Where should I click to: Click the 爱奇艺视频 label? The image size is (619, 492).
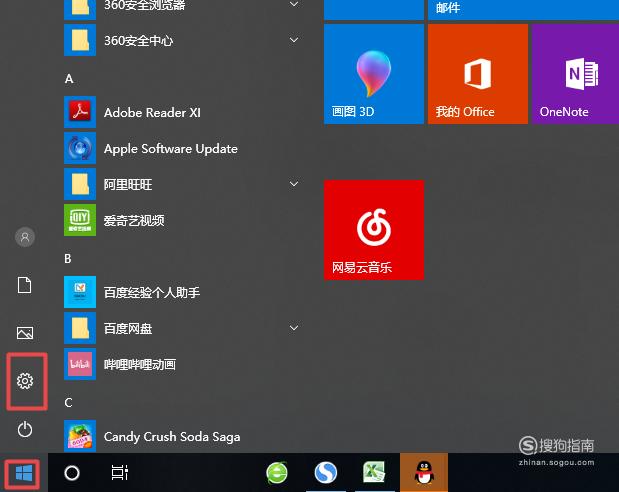[134, 220]
